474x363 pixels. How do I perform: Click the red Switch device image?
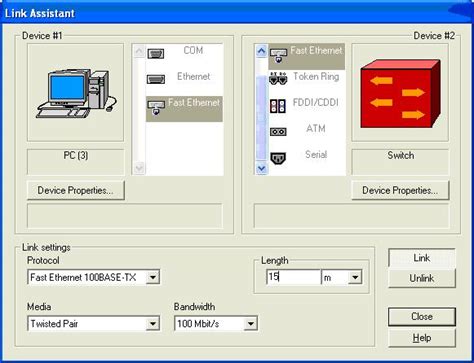coord(400,93)
